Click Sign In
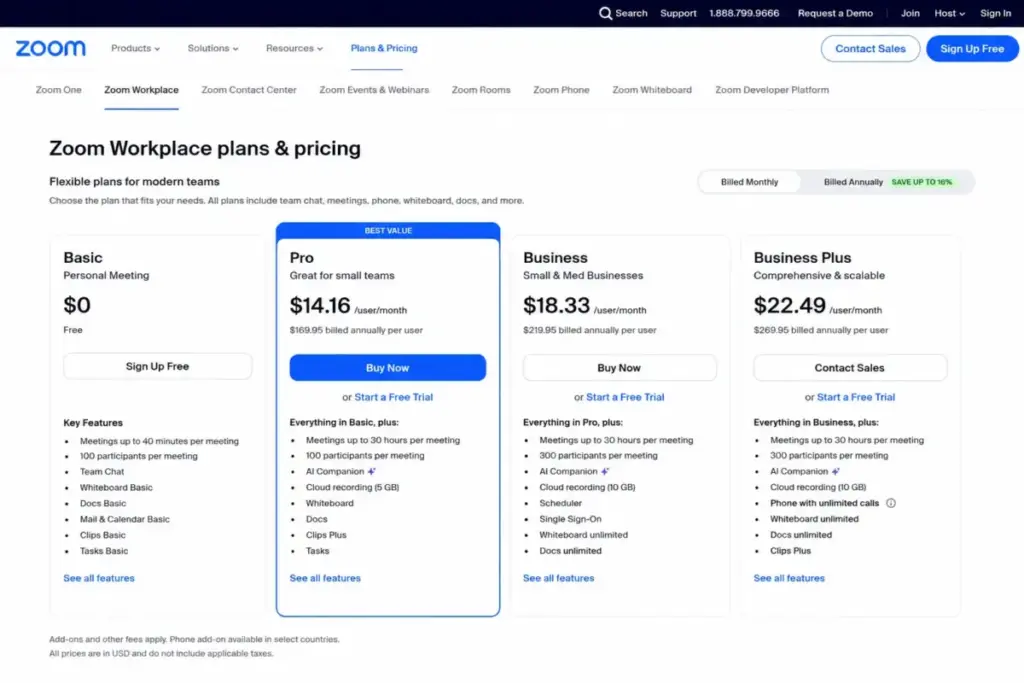The image size is (1024, 683). click(995, 13)
